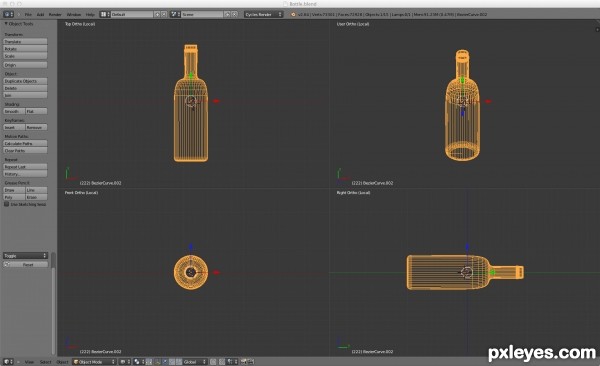Click the green axis arrow in User Ortho view
Screen dimensions: 600x366
click(x=462, y=80)
